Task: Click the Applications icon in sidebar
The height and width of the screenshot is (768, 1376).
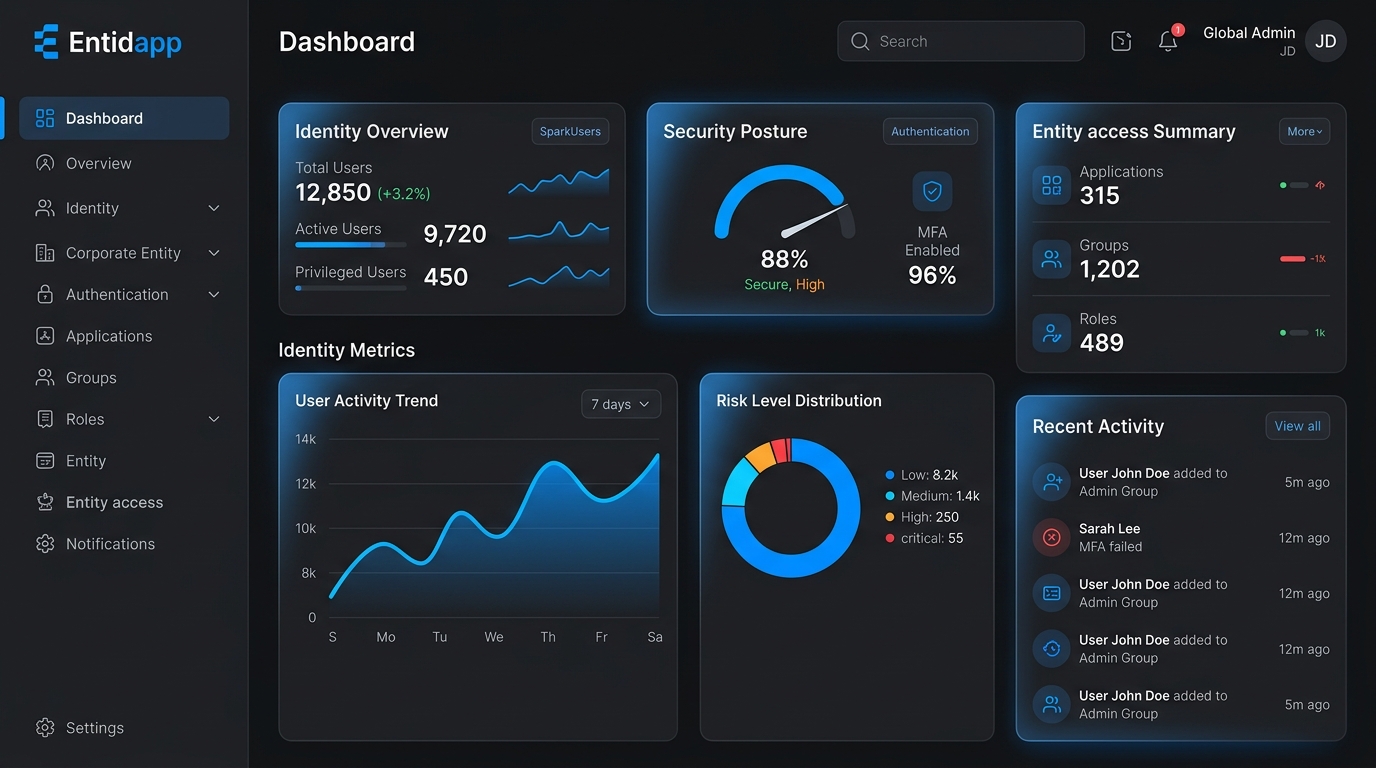Action: tap(45, 336)
